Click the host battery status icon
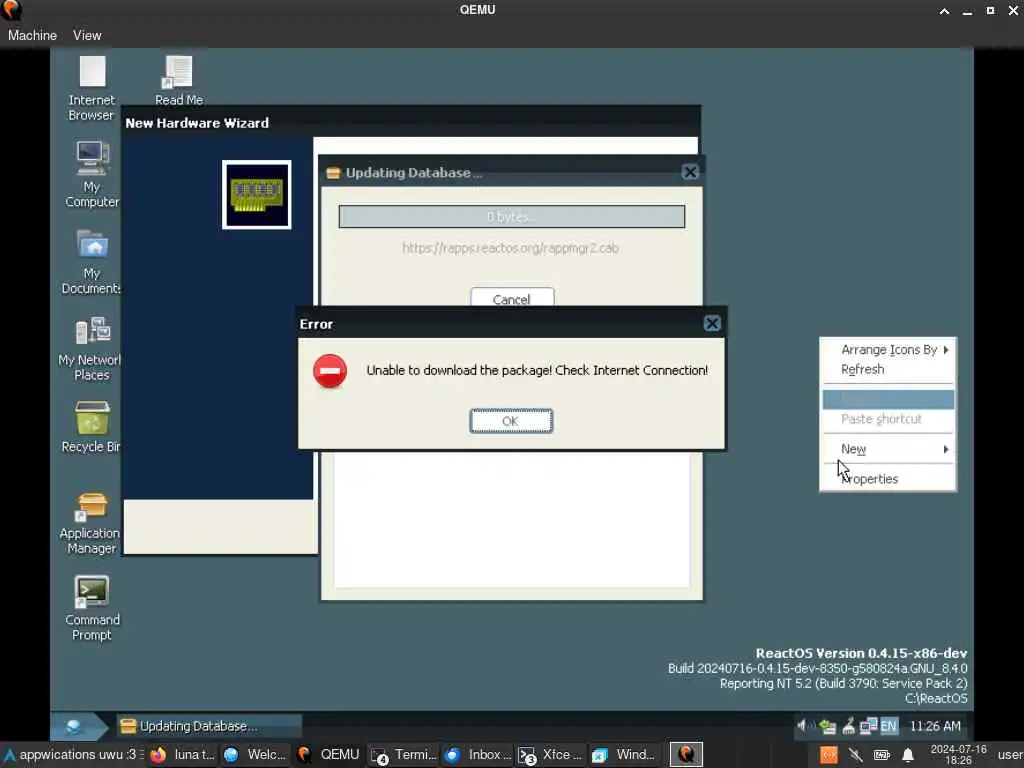 click(x=882, y=756)
